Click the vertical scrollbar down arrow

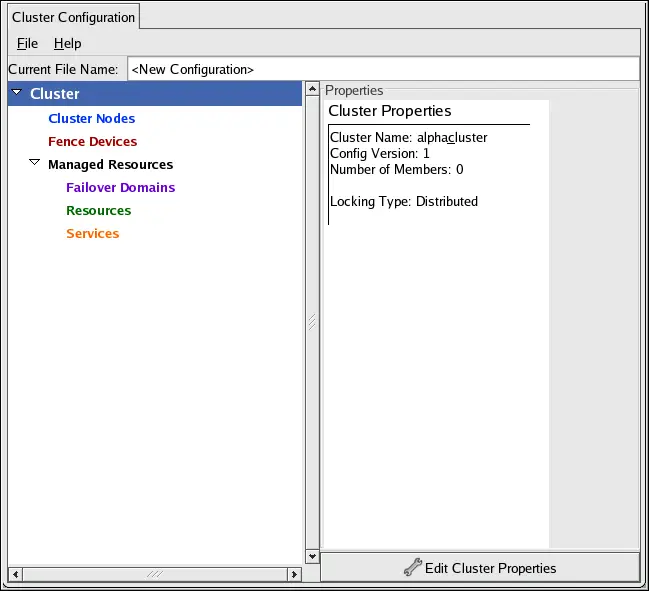[x=311, y=556]
